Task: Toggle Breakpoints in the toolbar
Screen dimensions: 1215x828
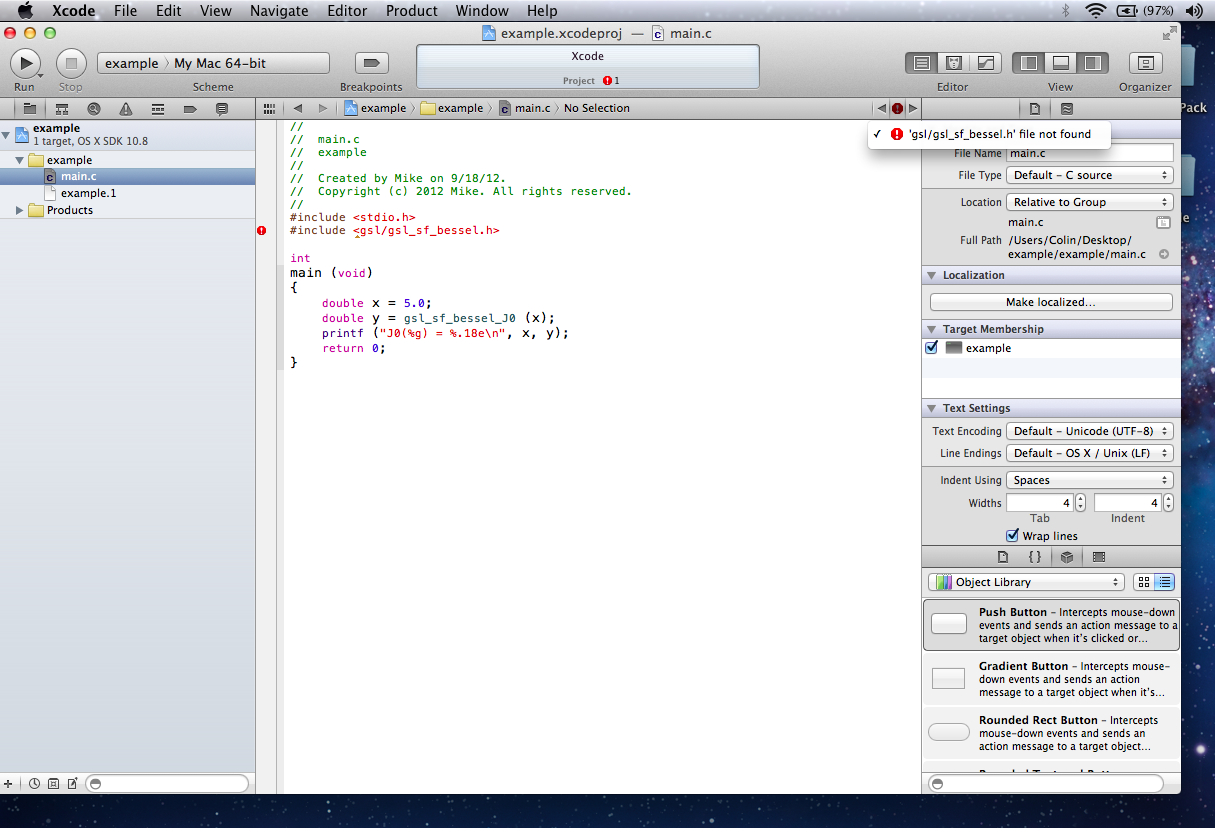Action: coord(372,63)
